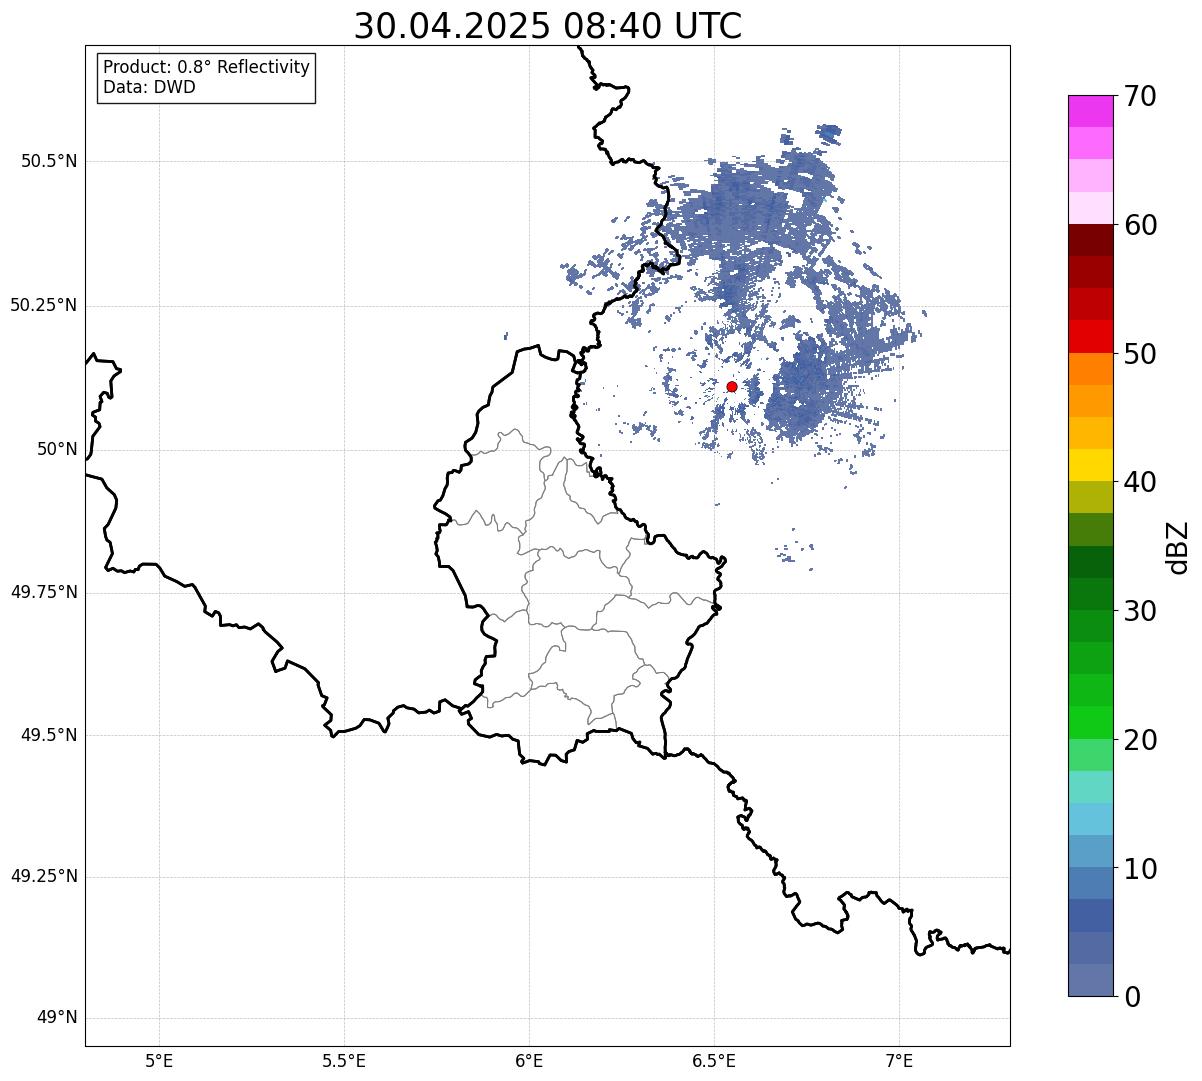
Task: Click the 50.25°N latitude label
Action: (43, 305)
